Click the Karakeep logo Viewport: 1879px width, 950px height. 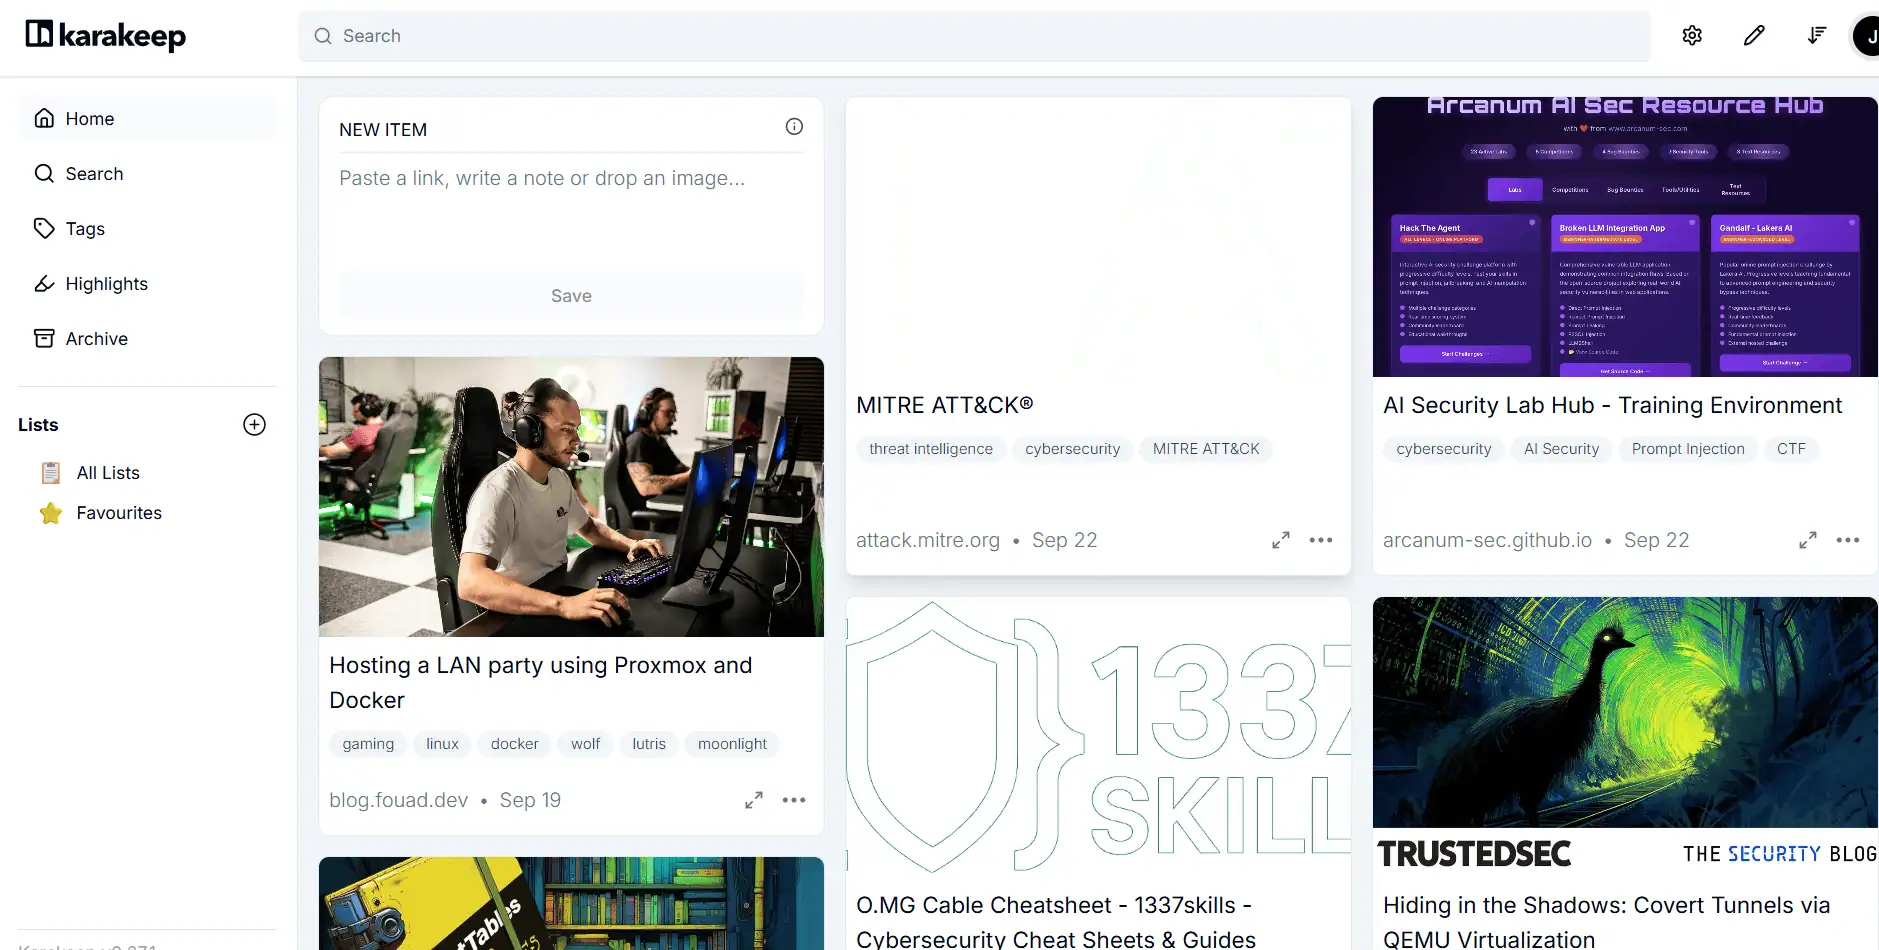coord(105,35)
